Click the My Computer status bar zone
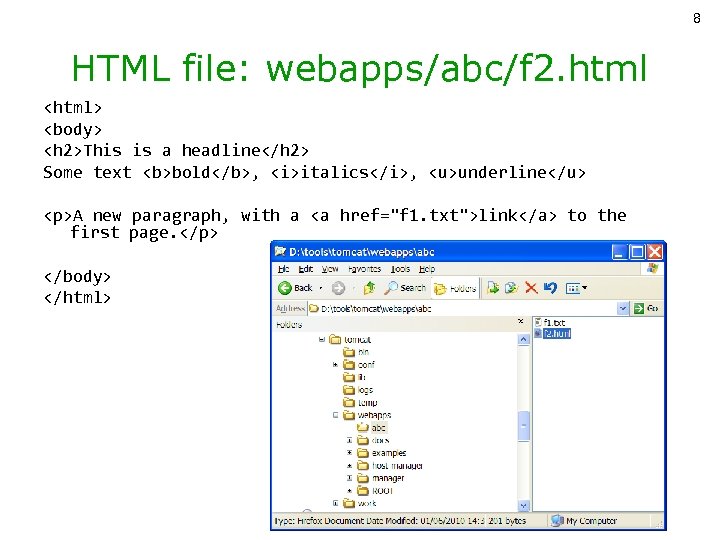 click(585, 521)
